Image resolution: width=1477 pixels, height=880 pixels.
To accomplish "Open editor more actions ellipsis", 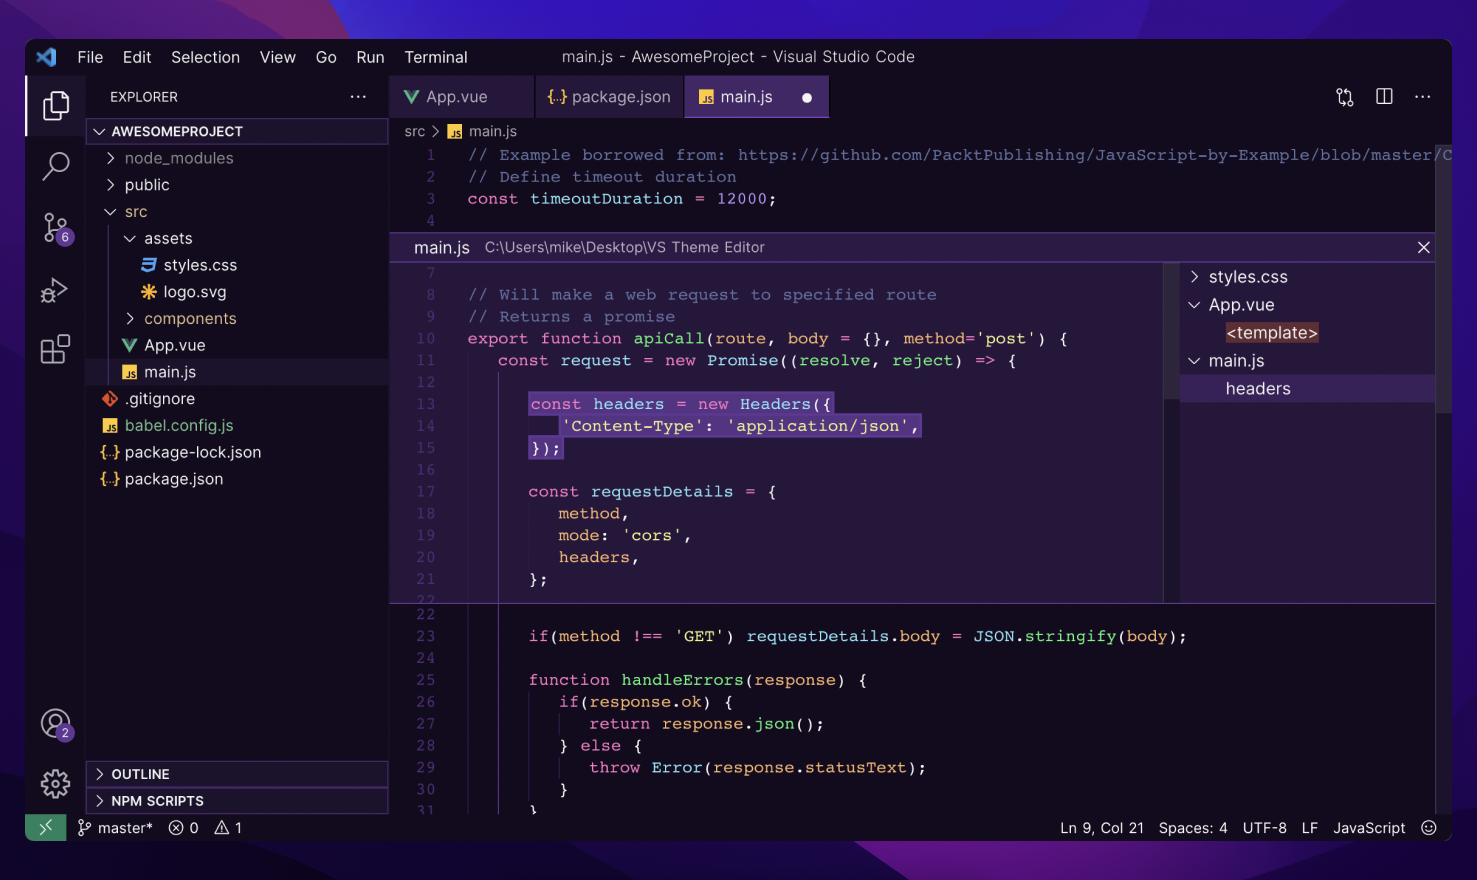I will (1423, 97).
